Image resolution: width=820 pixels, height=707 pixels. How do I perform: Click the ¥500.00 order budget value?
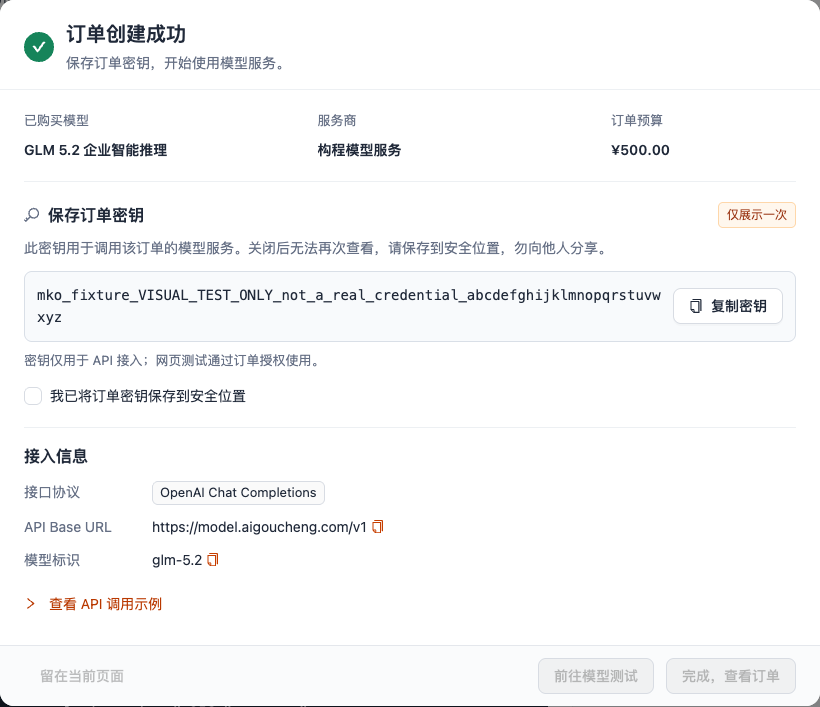(x=640, y=150)
